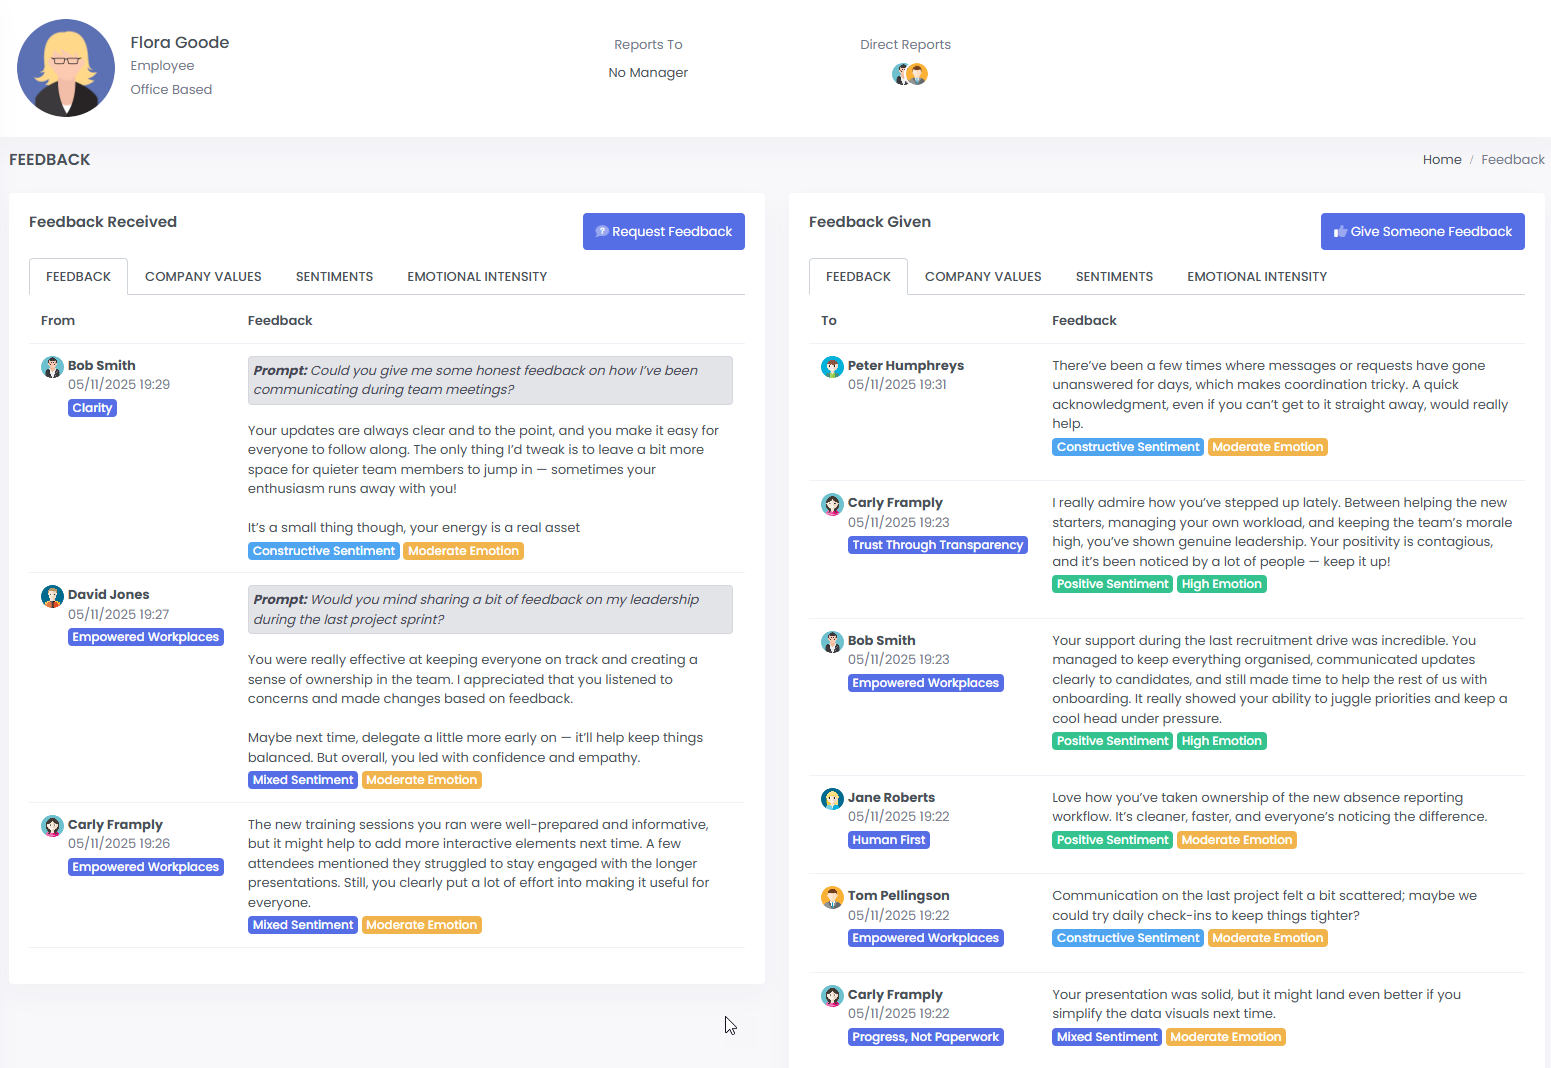Open Emotional Intensity tab in Feedback Received
The image size is (1551, 1068).
point(477,277)
